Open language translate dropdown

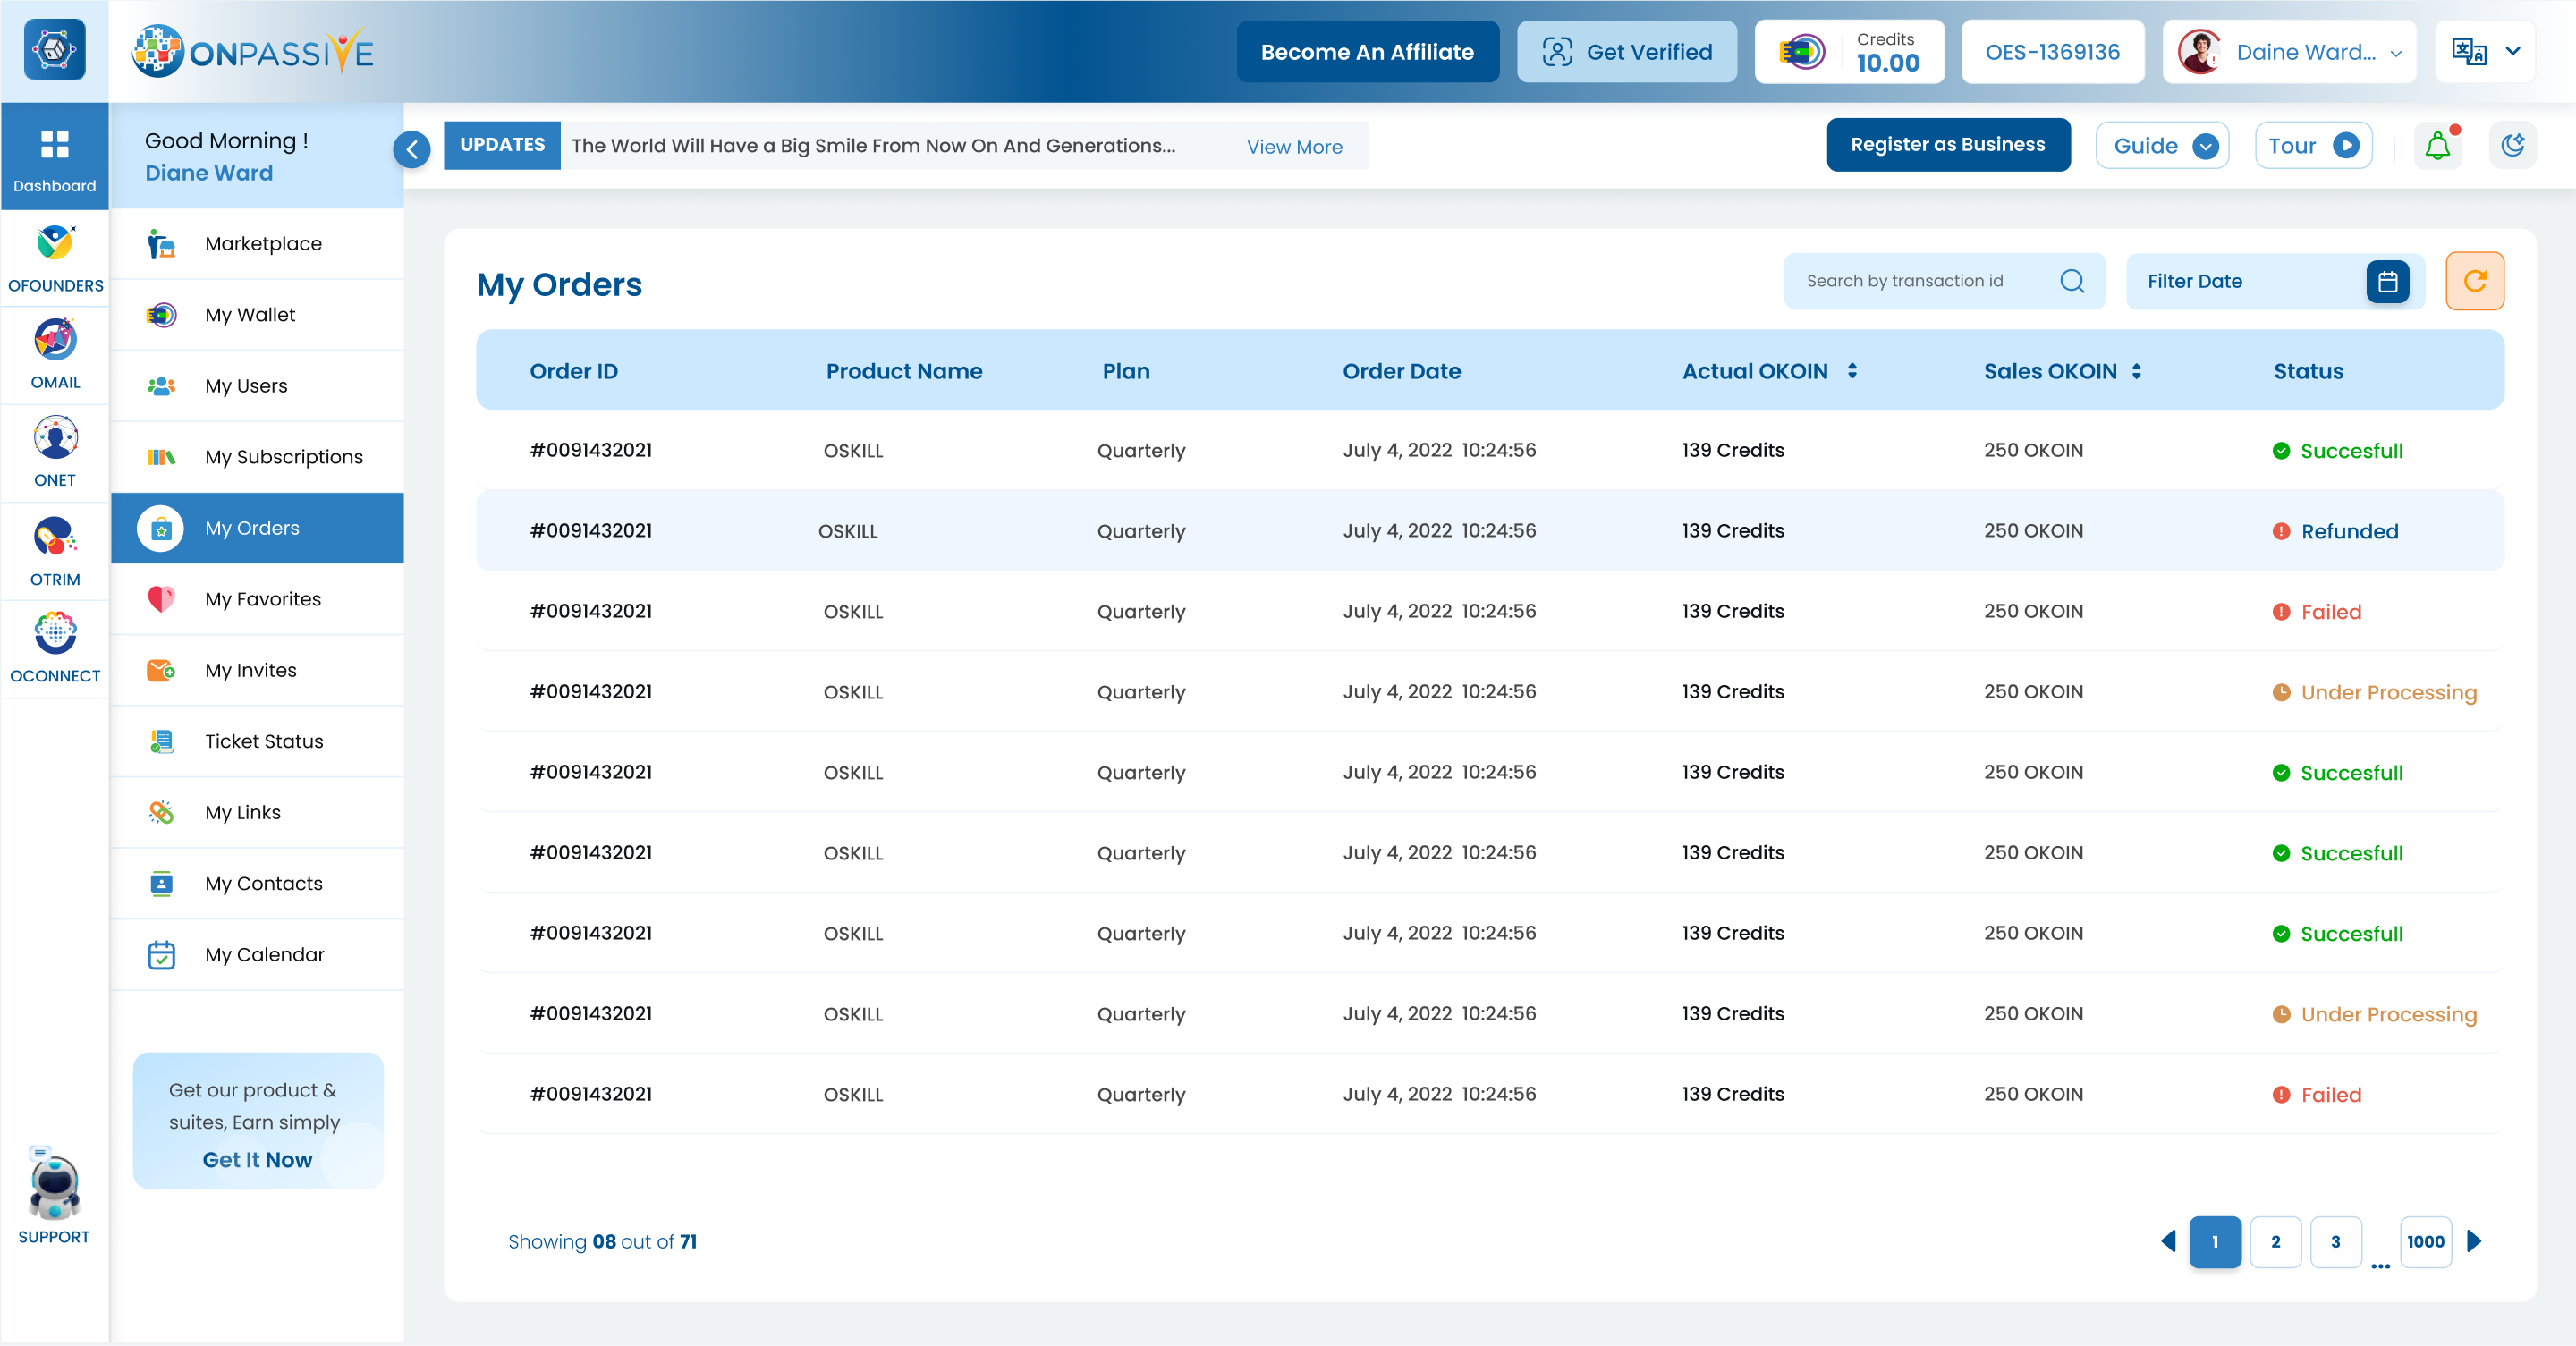[2486, 51]
